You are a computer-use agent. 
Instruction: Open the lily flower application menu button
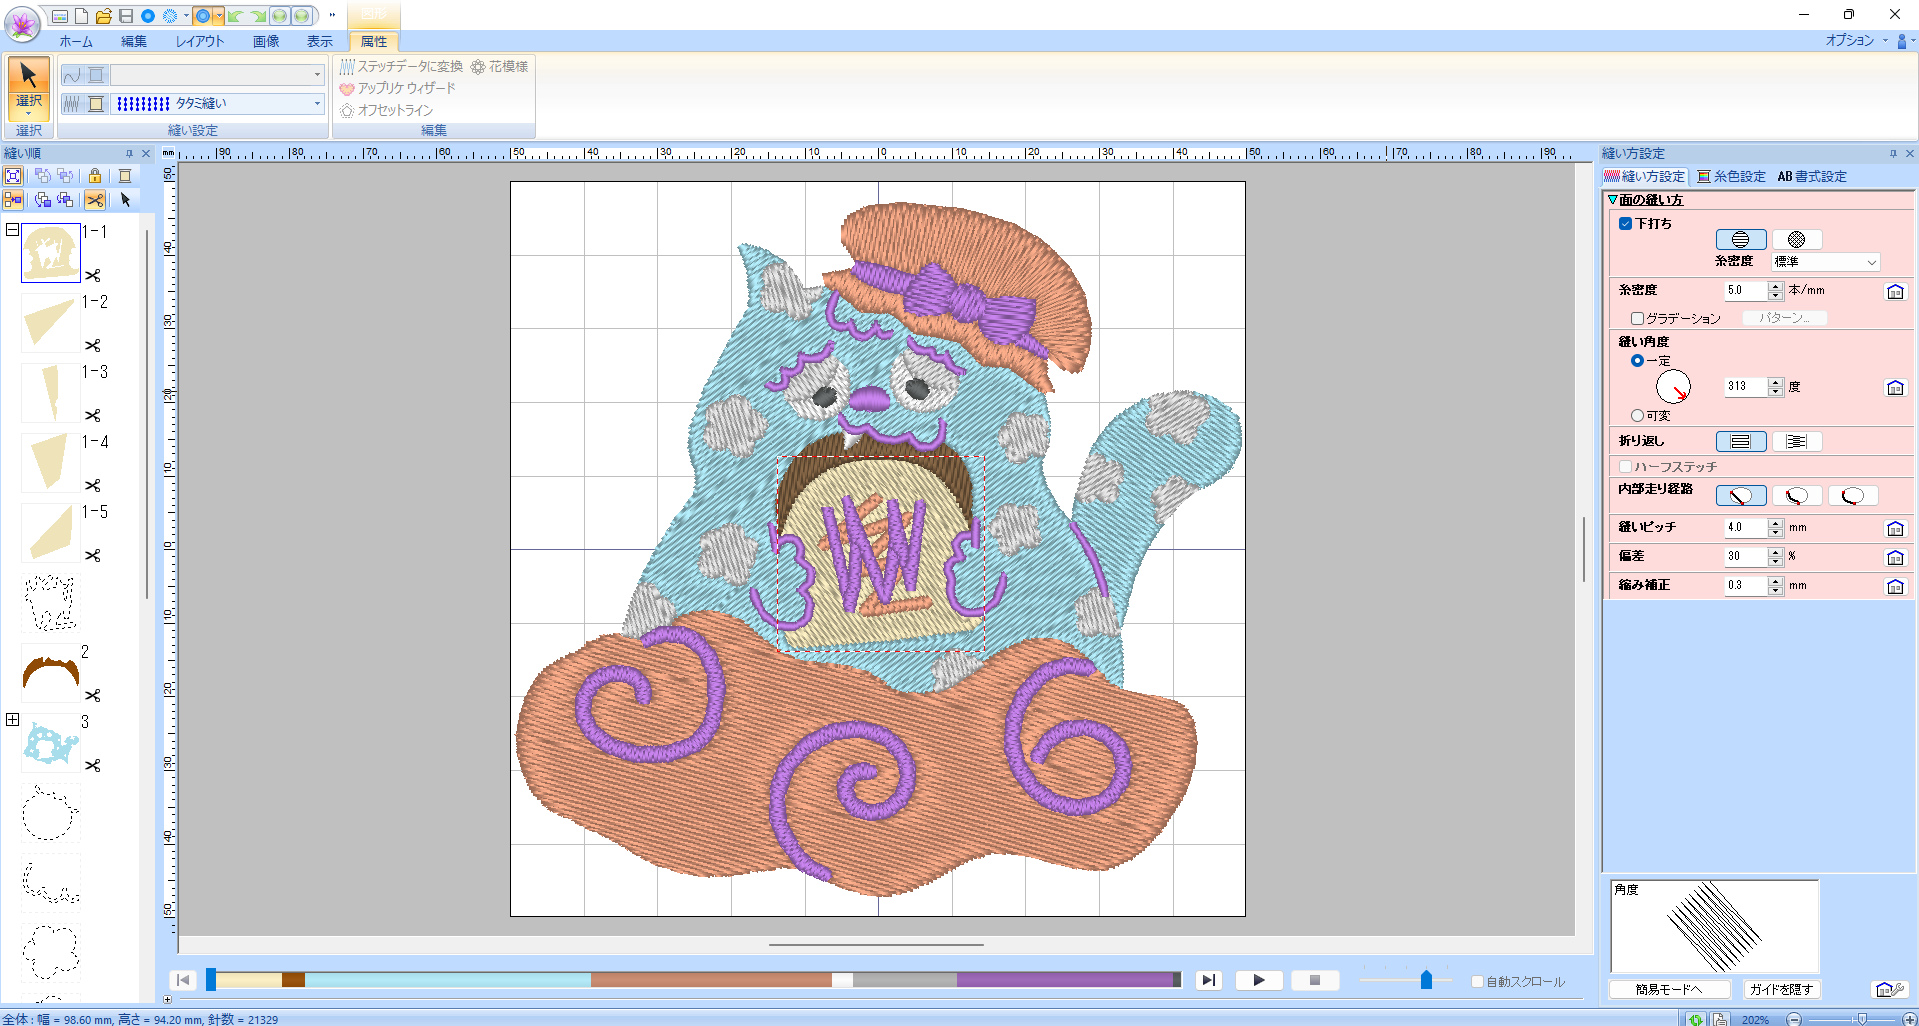(22, 23)
